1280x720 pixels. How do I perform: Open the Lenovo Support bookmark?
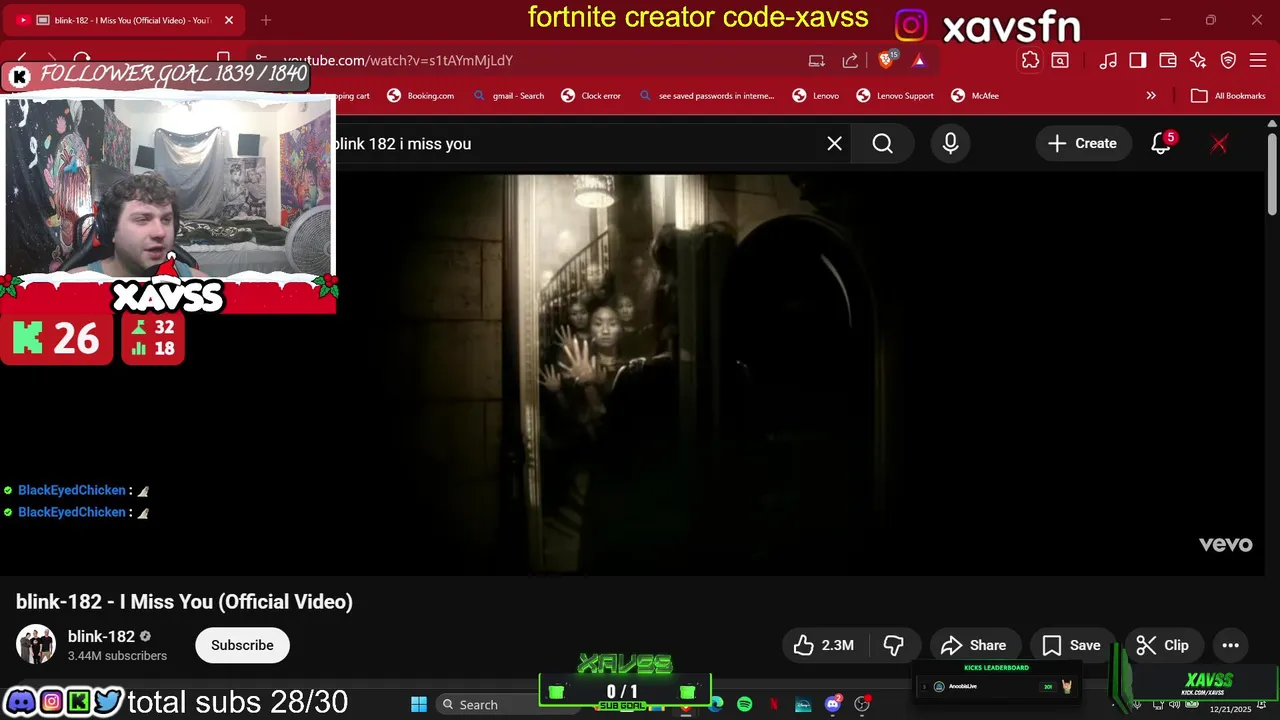[x=895, y=96]
